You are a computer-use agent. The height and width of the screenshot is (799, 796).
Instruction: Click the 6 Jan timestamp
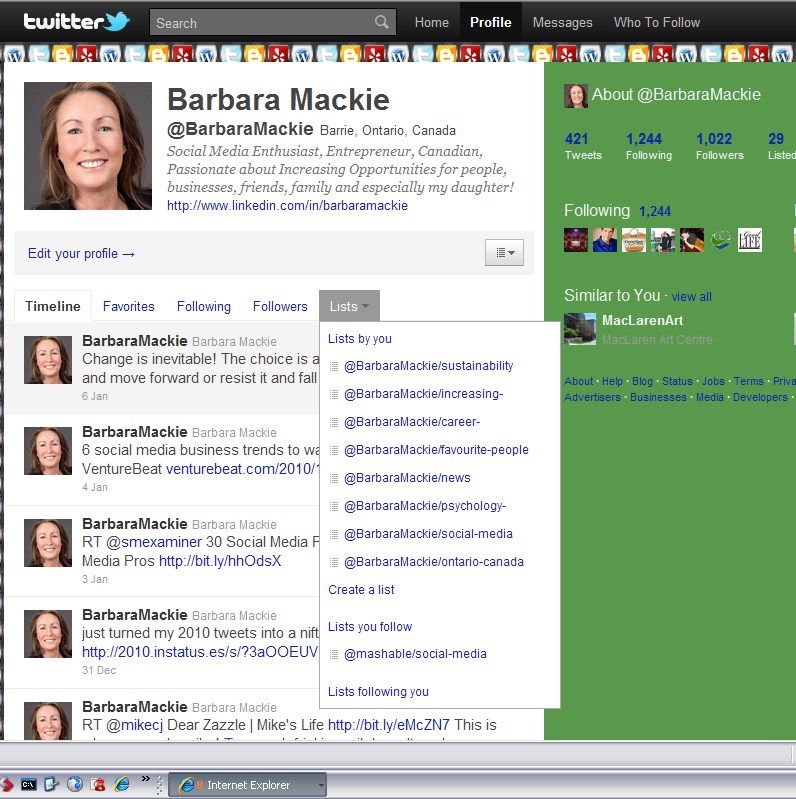95,396
